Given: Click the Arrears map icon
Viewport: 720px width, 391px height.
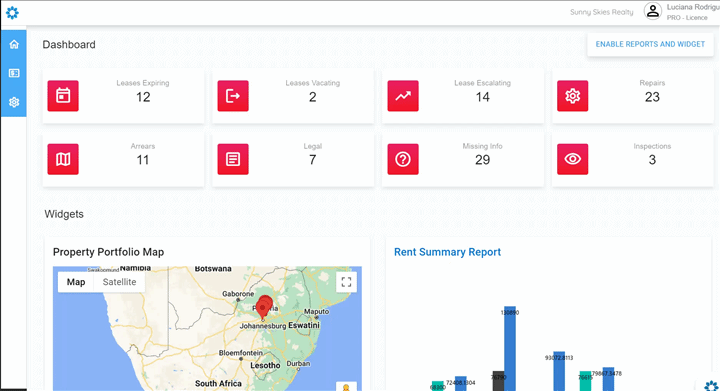Looking at the screenshot, I should coord(63,159).
